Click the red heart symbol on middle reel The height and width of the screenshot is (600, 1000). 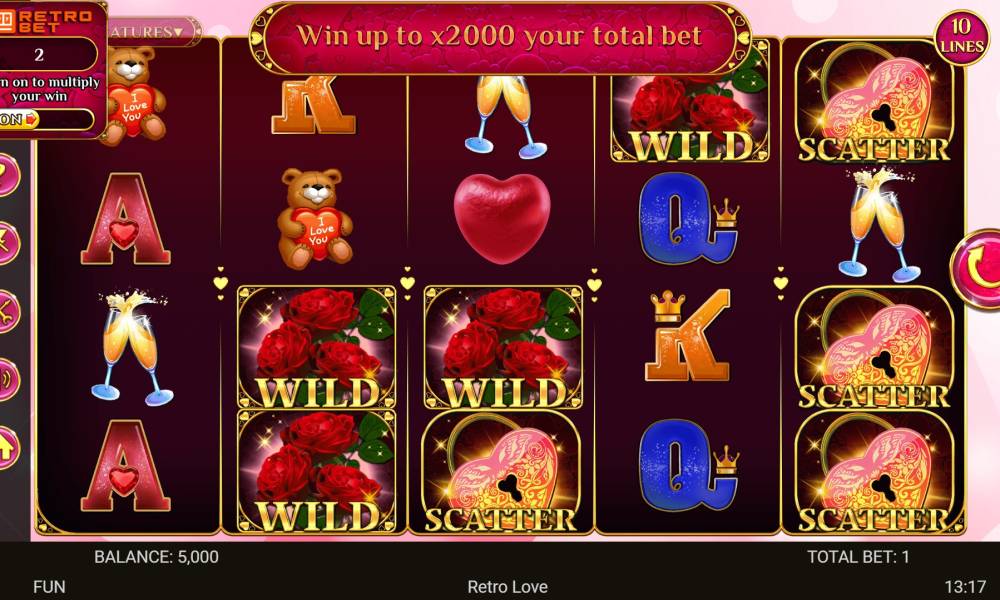pyautogui.click(x=502, y=217)
